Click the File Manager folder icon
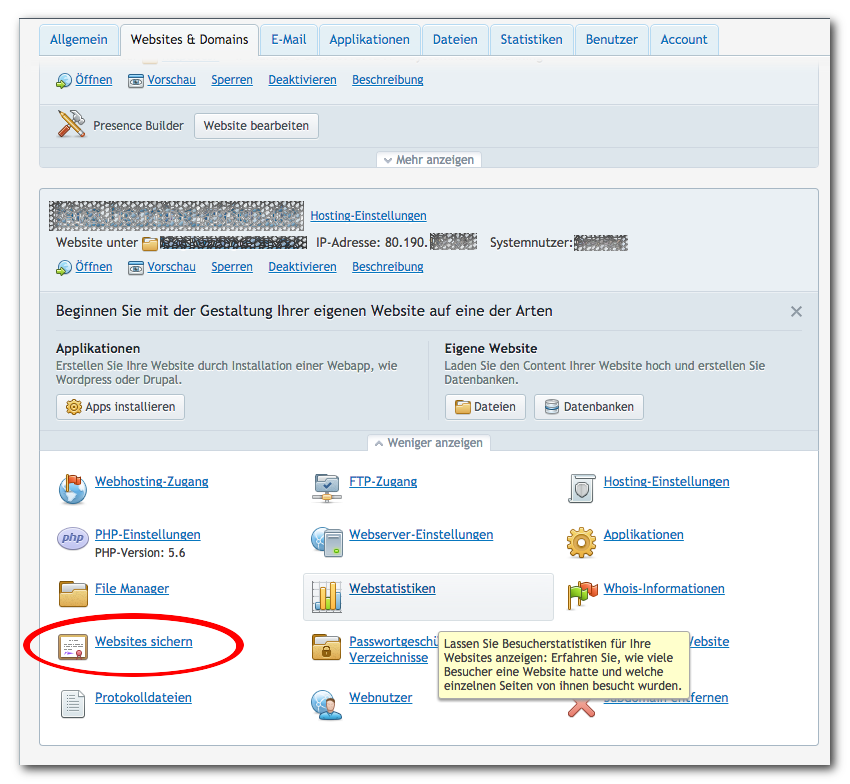 point(73,594)
